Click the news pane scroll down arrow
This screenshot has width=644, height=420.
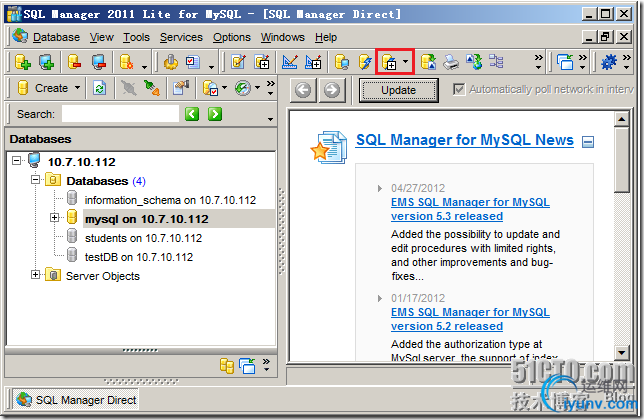tap(621, 352)
